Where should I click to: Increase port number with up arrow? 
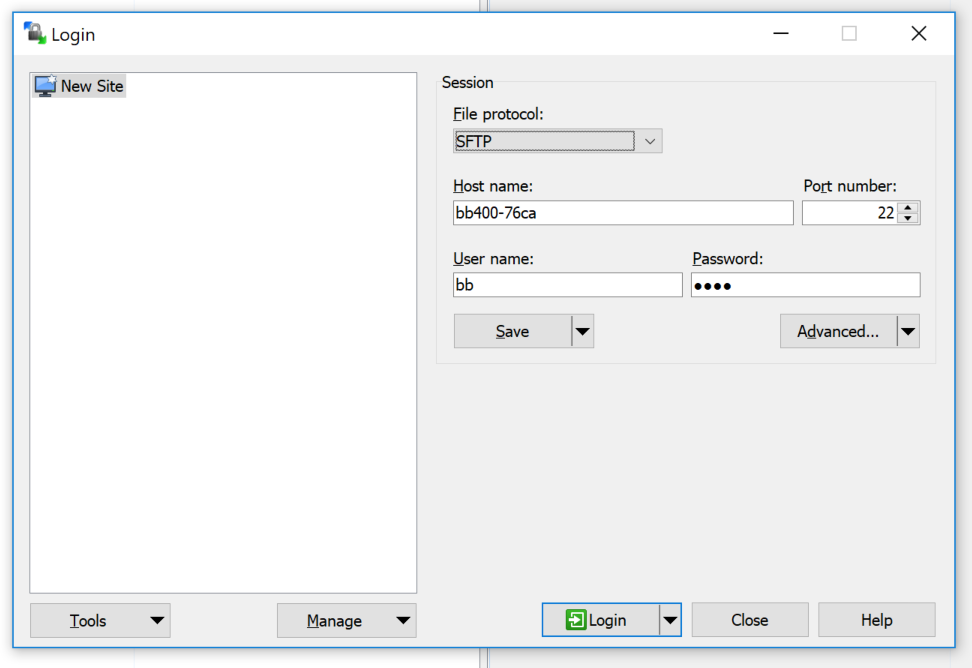pyautogui.click(x=908, y=207)
